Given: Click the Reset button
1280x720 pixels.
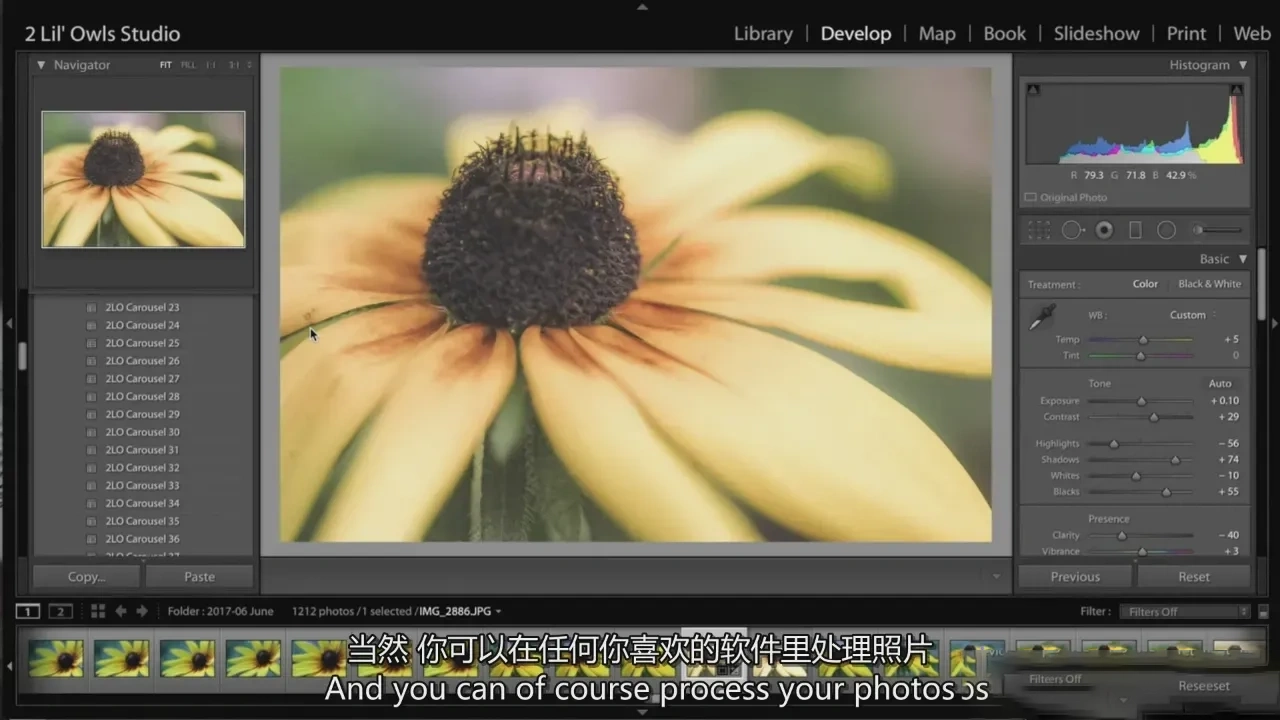Looking at the screenshot, I should point(1194,576).
